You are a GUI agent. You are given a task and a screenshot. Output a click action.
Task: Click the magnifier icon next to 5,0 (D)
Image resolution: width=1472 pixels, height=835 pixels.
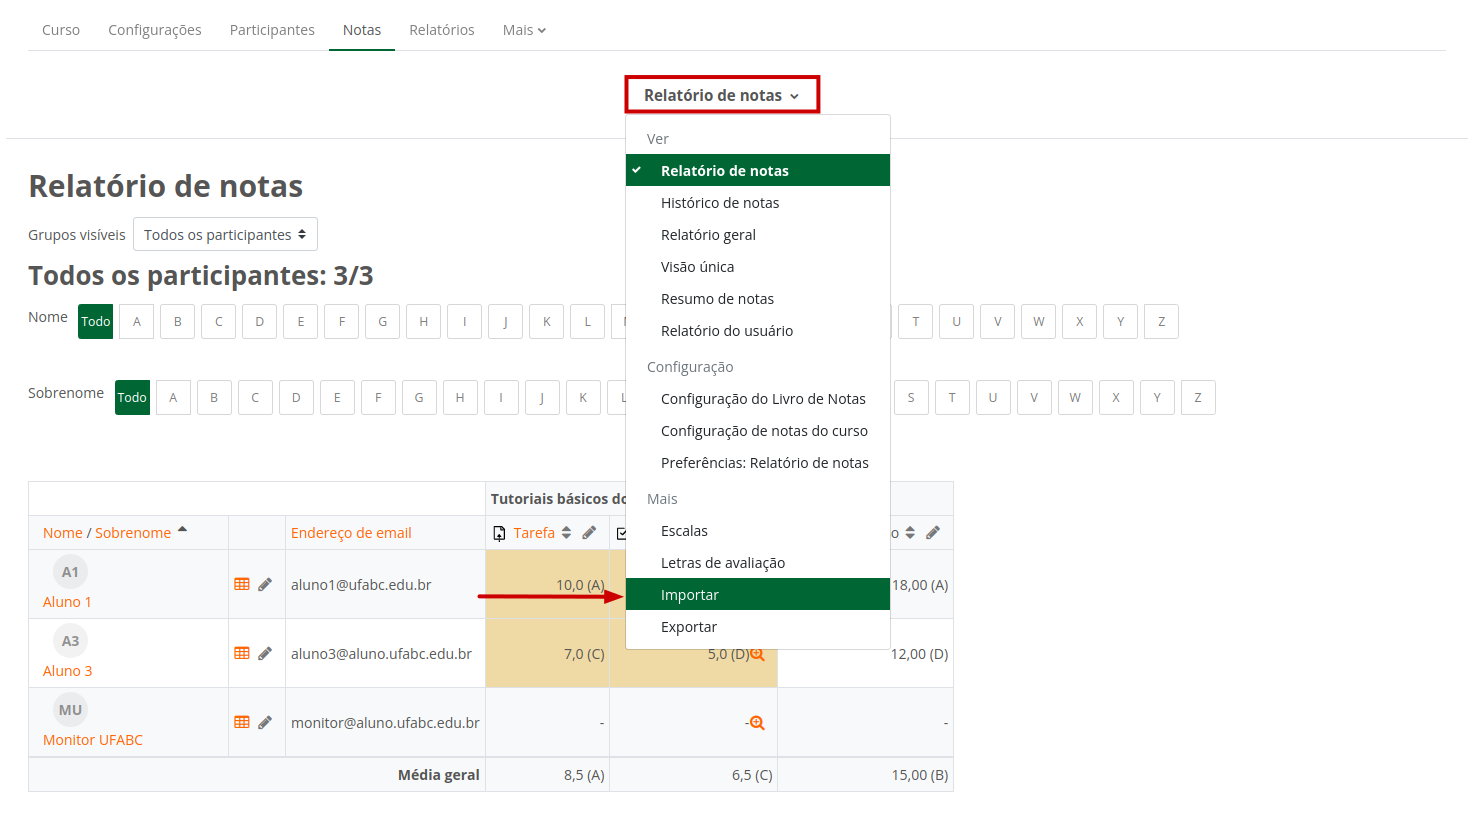(757, 654)
